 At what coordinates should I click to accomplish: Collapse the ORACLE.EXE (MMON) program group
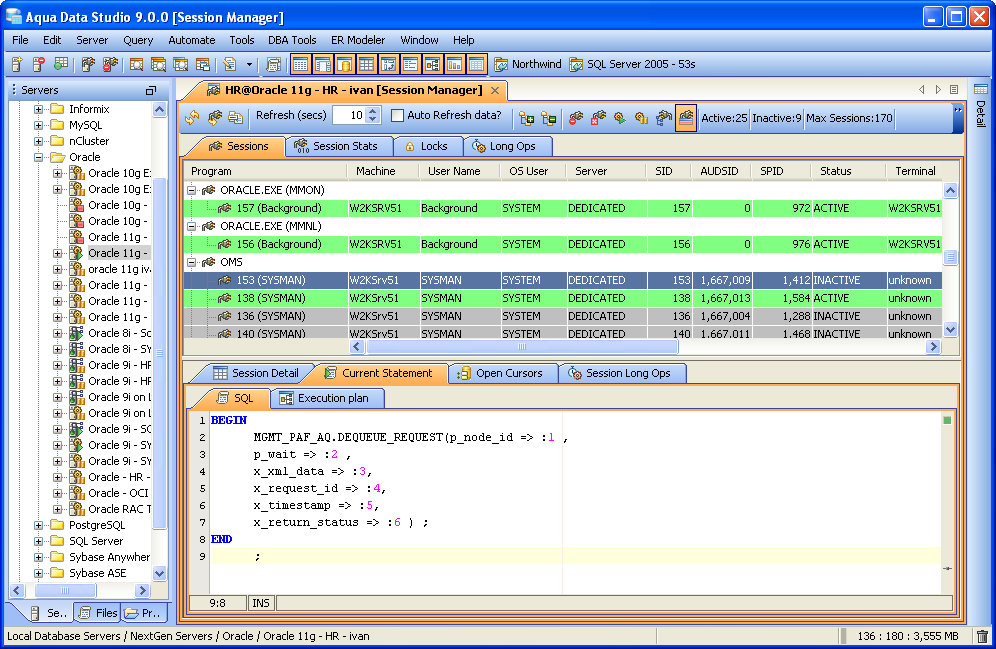click(192, 190)
